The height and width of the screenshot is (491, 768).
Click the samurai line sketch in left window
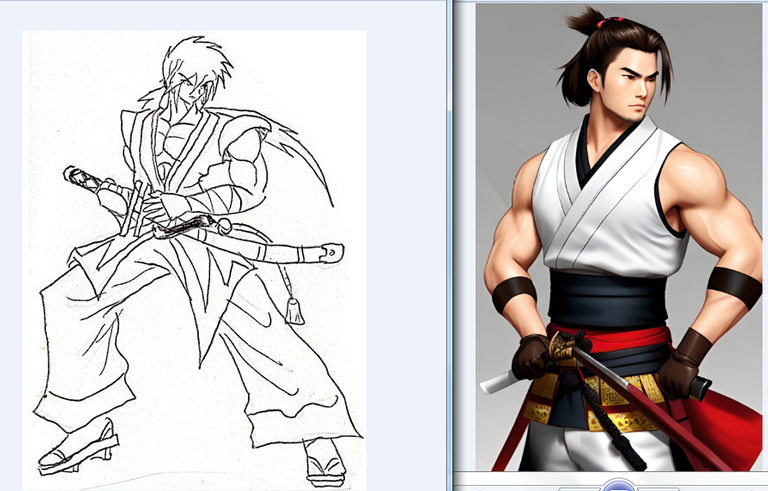click(x=194, y=260)
